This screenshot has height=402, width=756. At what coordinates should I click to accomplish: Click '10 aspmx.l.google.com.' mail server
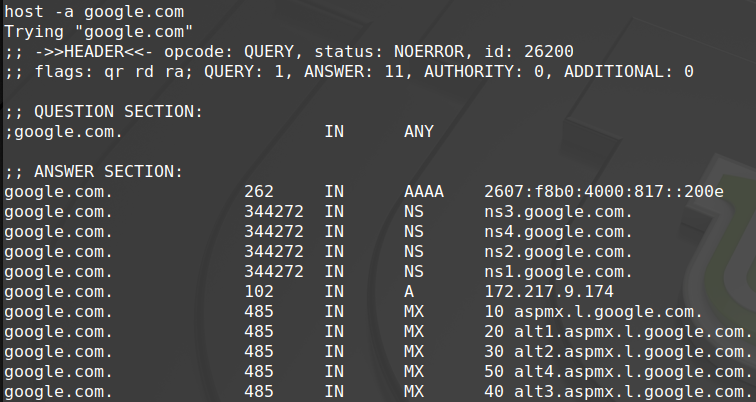point(594,312)
